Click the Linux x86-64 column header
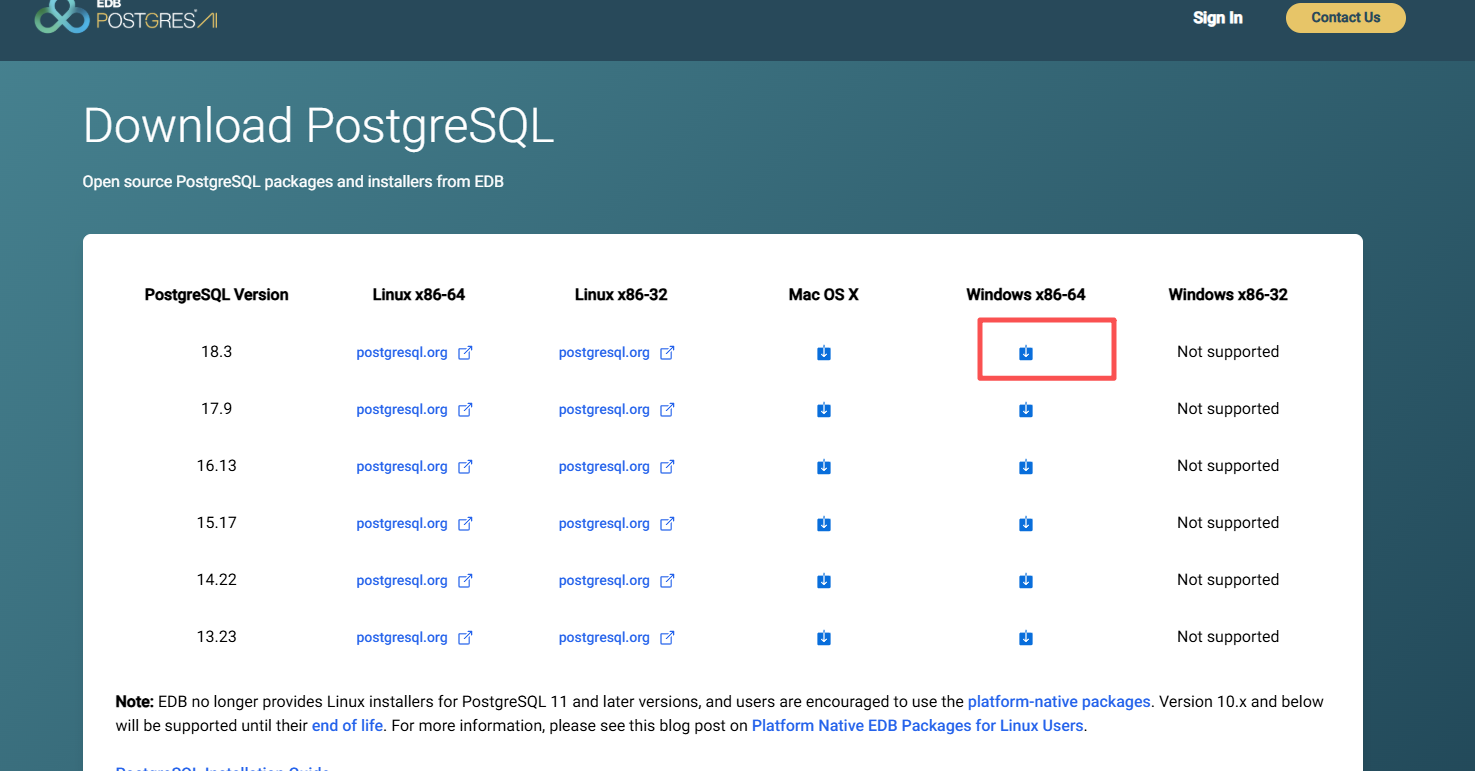This screenshot has height=771, width=1475. pyautogui.click(x=418, y=295)
